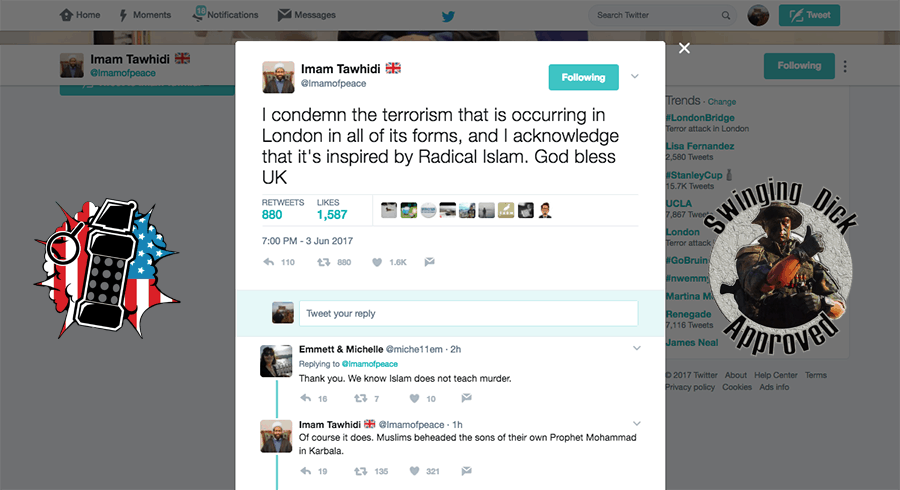Open profile avatar menu in top bar
Screen dimensions: 900x490
(x=758, y=15)
